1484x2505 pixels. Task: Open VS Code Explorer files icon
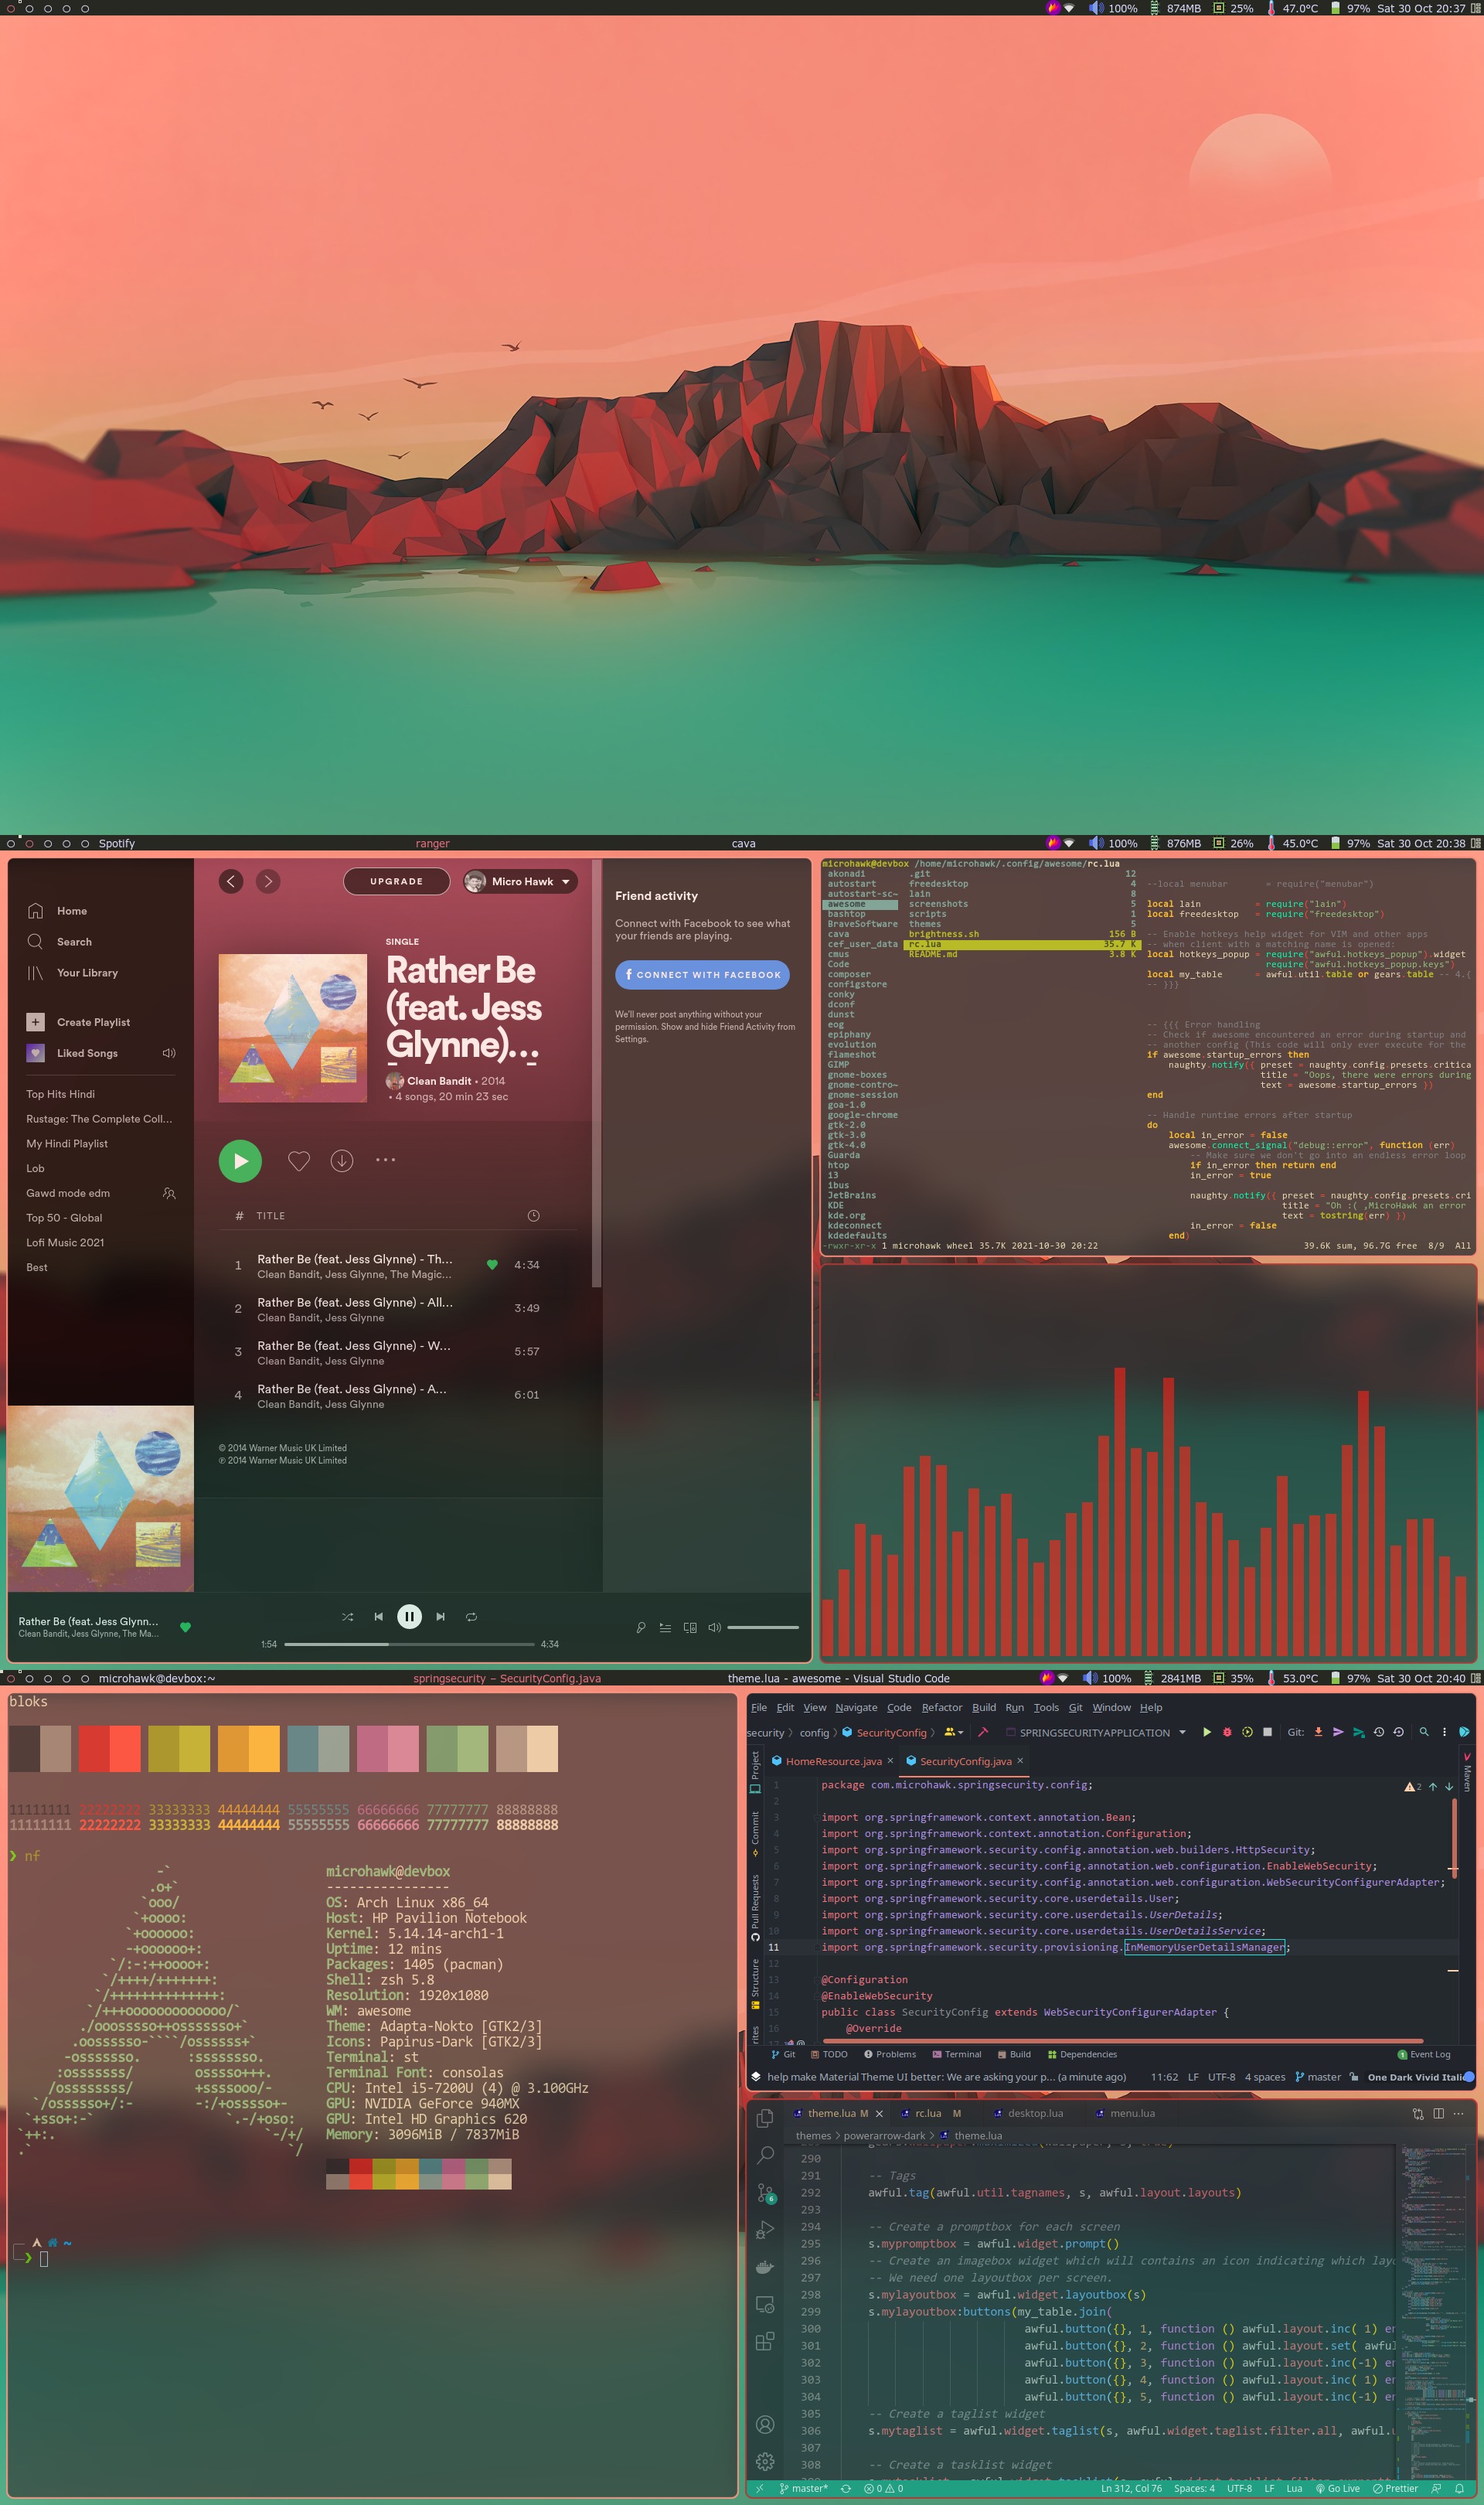[765, 2119]
